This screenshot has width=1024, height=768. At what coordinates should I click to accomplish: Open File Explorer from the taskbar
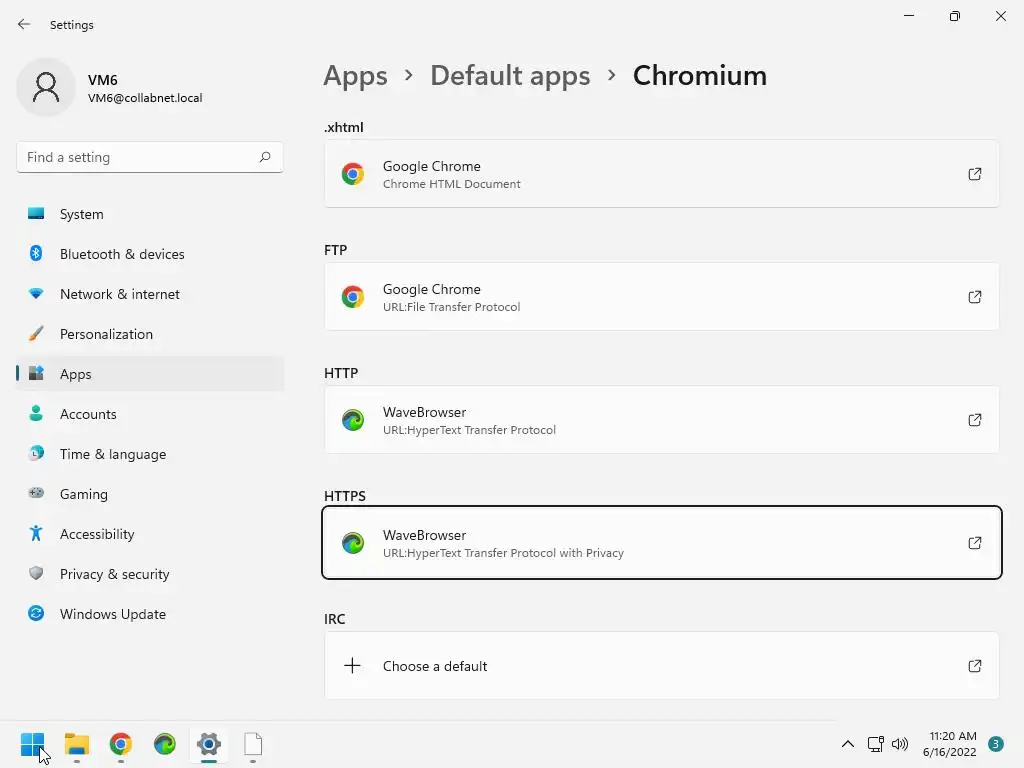[77, 744]
